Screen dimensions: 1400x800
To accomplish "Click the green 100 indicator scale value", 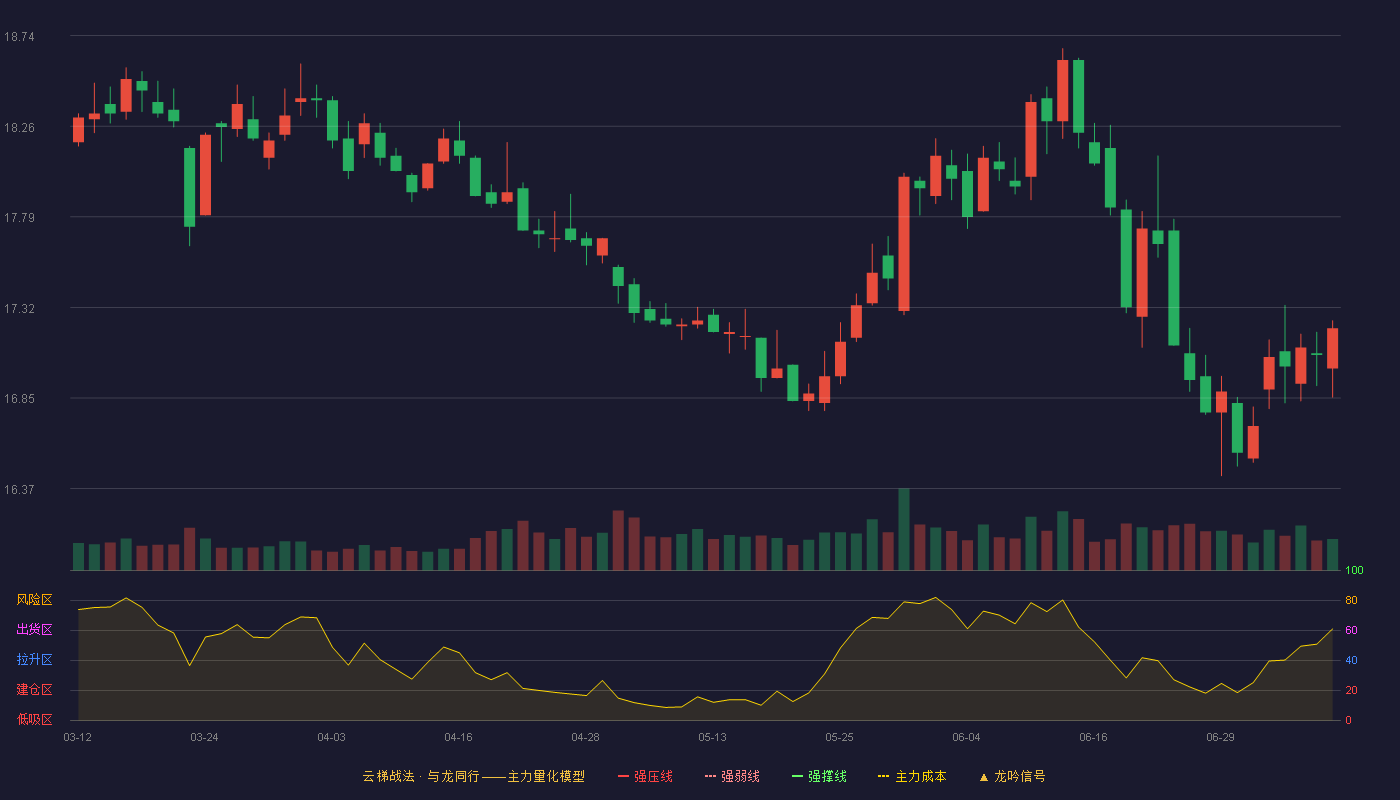I will coord(1354,571).
